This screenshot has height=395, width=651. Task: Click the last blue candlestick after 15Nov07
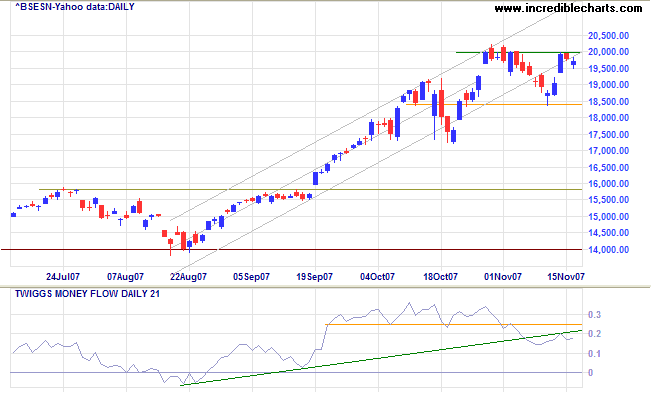(x=574, y=63)
